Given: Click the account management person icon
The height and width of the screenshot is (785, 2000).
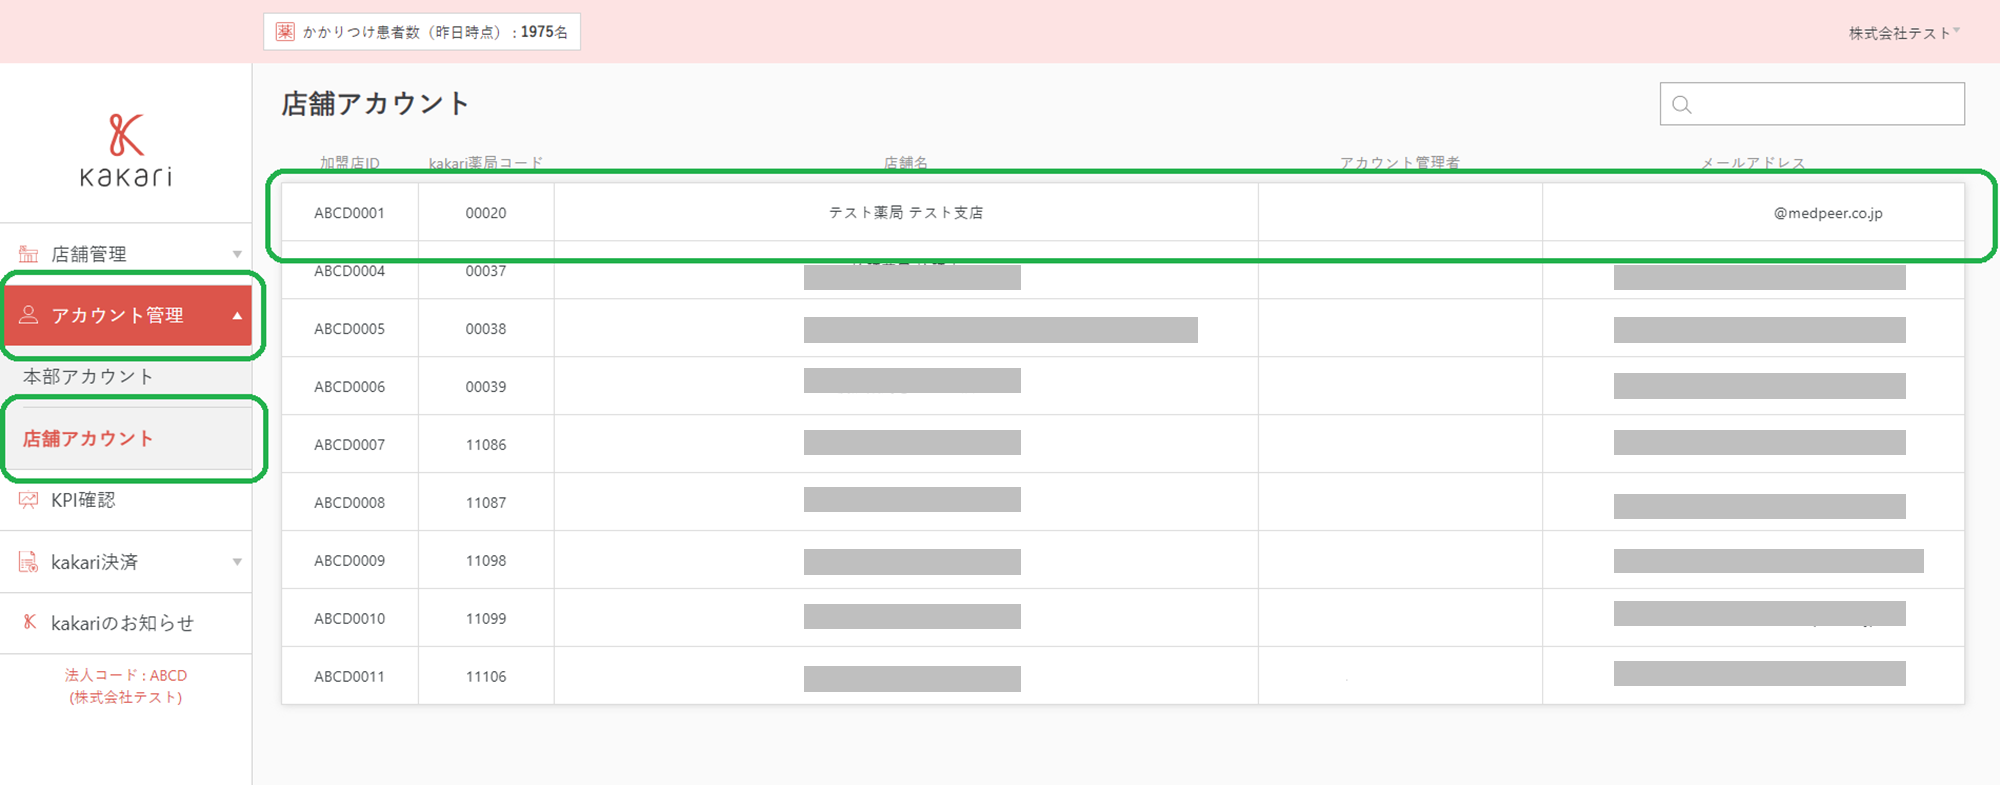Looking at the screenshot, I should click(x=29, y=315).
